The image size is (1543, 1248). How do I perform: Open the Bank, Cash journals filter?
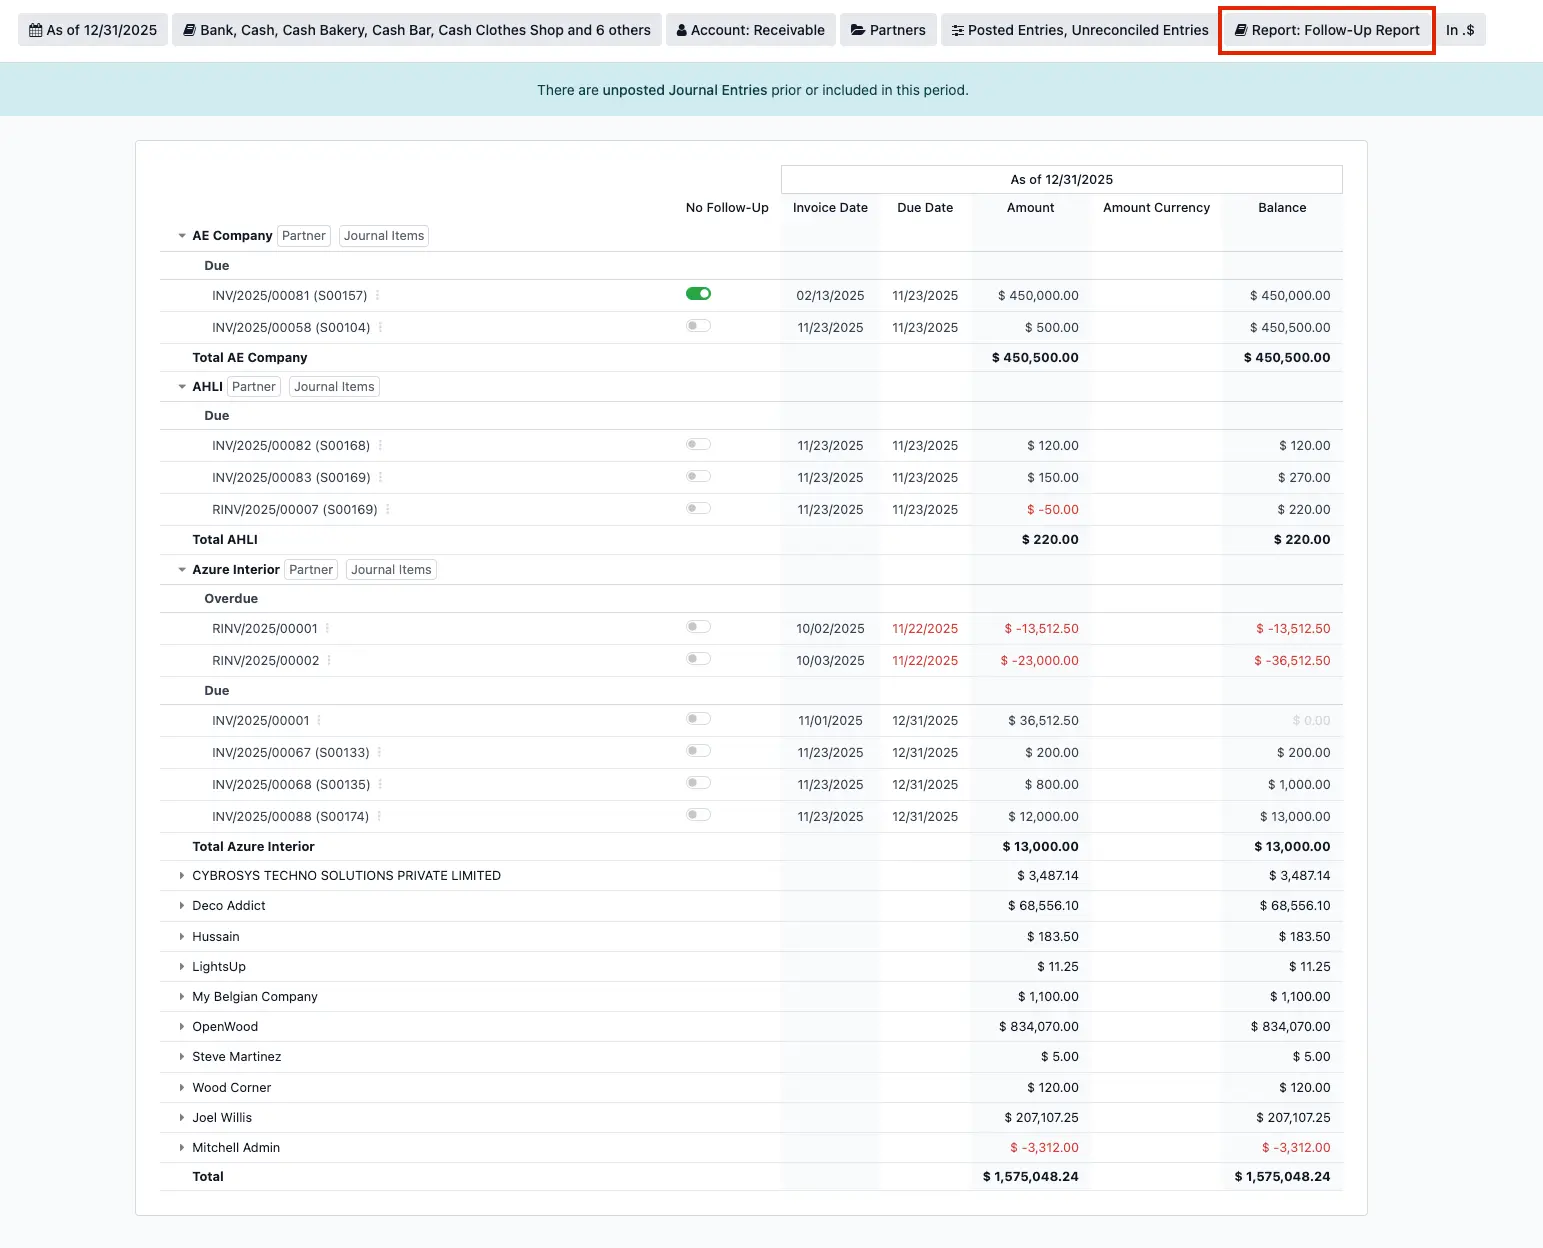tap(416, 29)
